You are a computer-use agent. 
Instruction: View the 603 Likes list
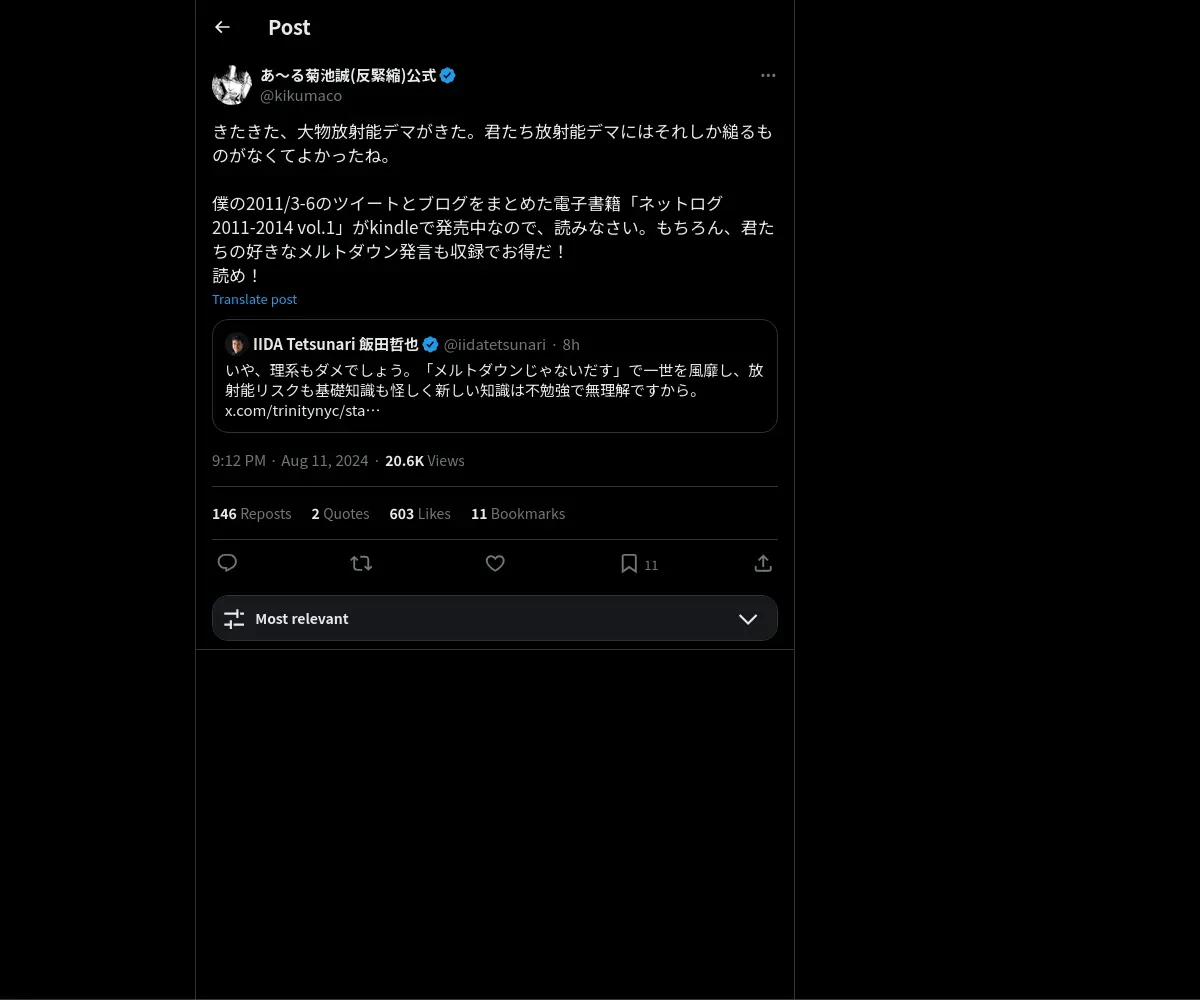coord(420,513)
